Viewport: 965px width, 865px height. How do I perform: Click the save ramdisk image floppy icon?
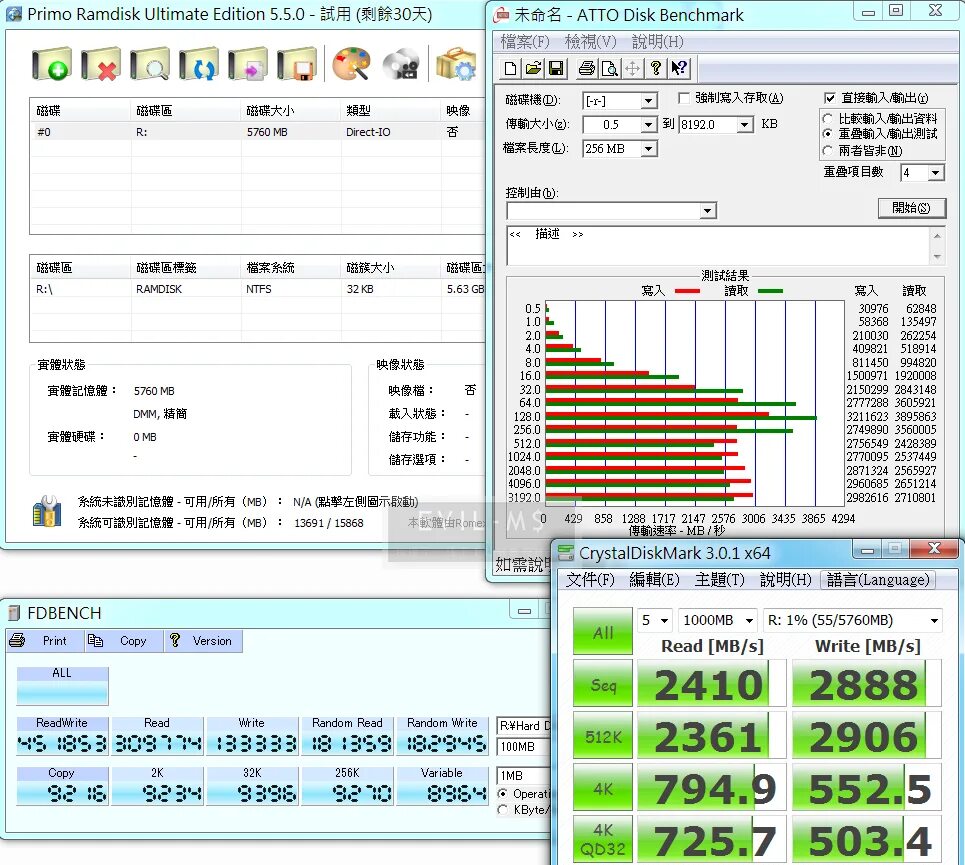(297, 64)
